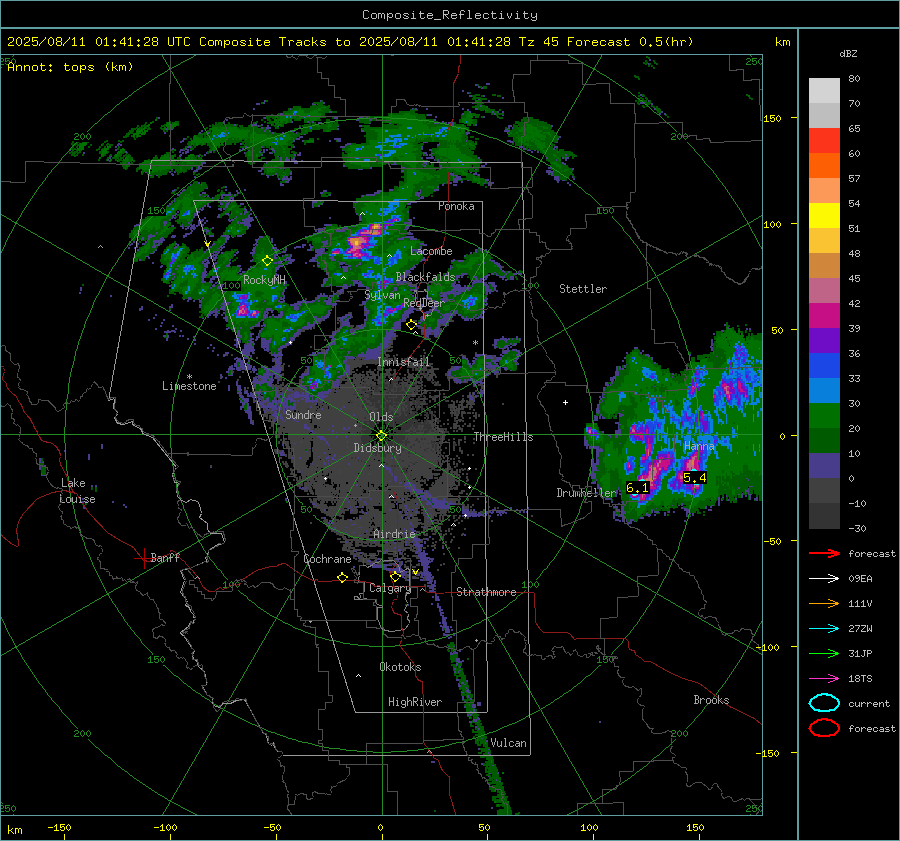Click the orange 111V arrow in legend
Screen dimensions: 900x841
point(824,603)
